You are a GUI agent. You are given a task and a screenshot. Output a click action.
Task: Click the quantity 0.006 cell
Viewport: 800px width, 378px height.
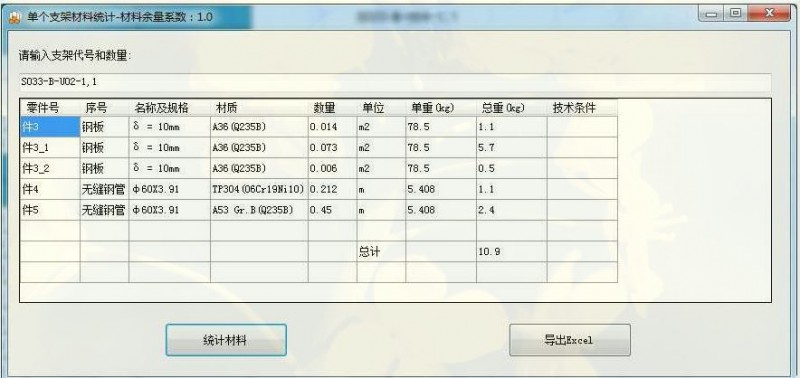tap(332, 169)
